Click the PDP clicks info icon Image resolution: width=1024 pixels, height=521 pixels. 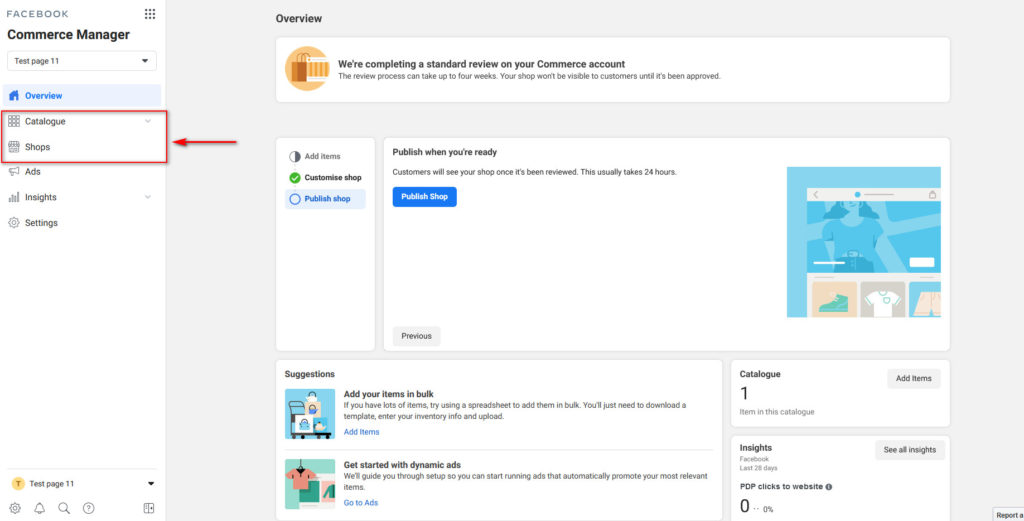pyautogui.click(x=829, y=486)
